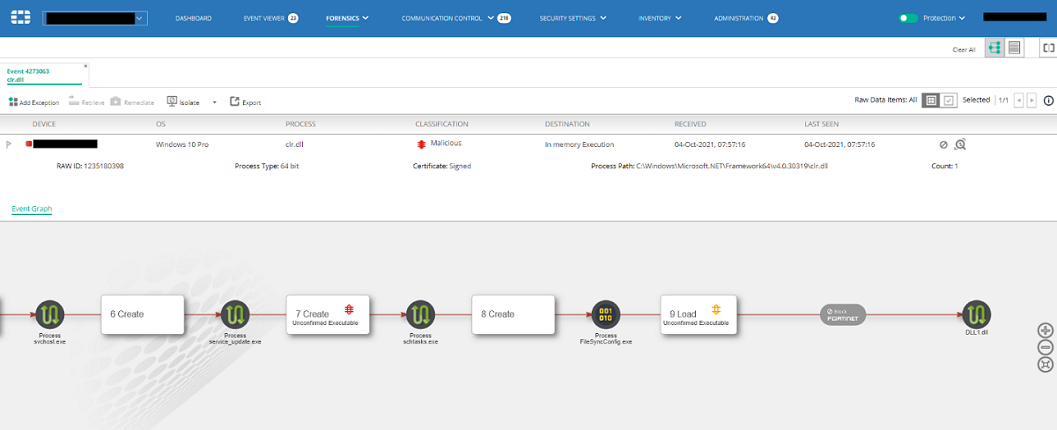The width and height of the screenshot is (1057, 430).
Task: Select the FileSyncConfig.exe process node
Action: coord(607,315)
